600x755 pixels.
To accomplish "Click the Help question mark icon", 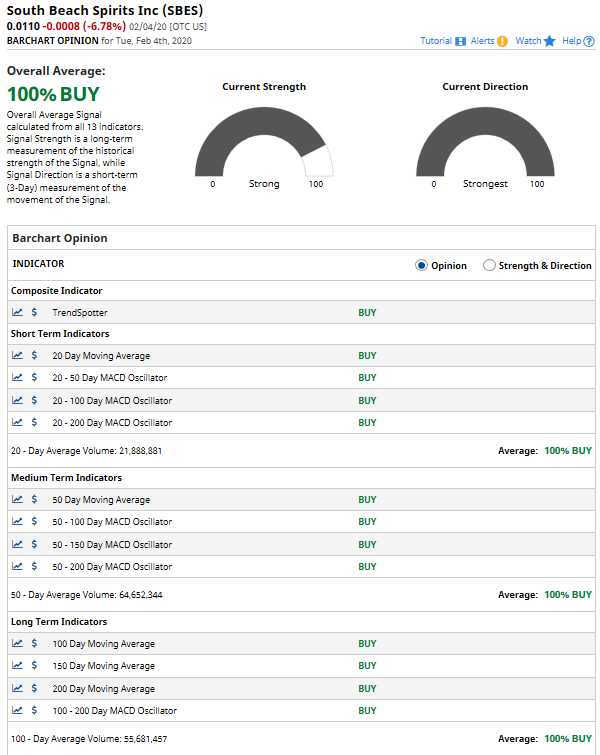I will pyautogui.click(x=588, y=41).
